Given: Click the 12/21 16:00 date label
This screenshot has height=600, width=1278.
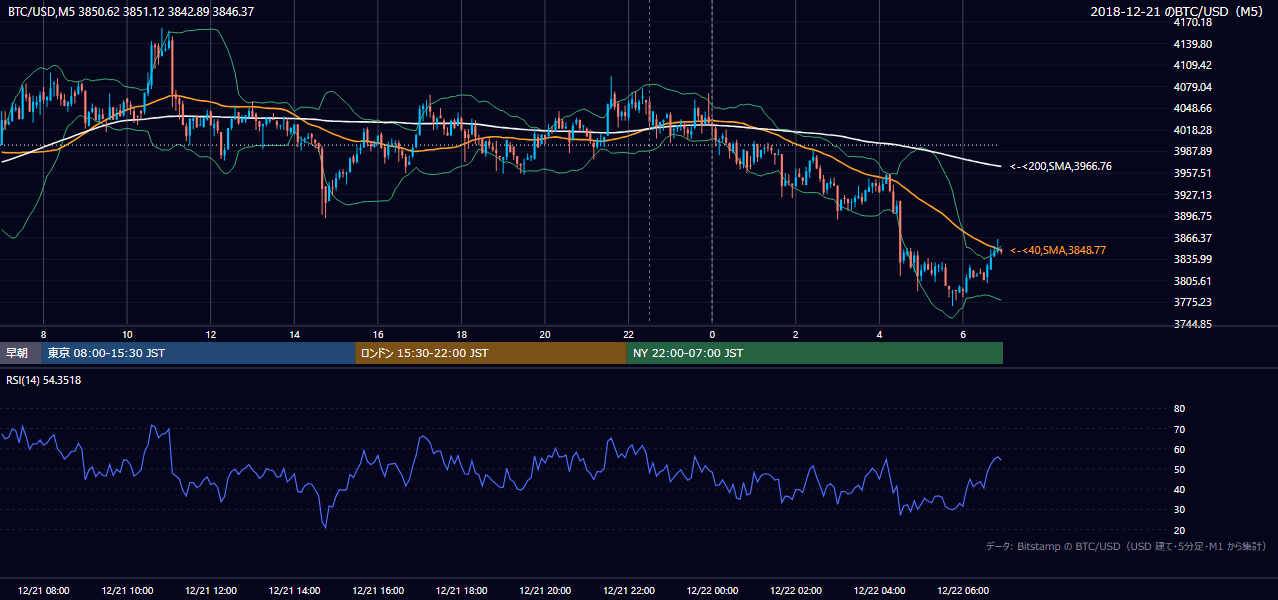Looking at the screenshot, I should tap(378, 591).
